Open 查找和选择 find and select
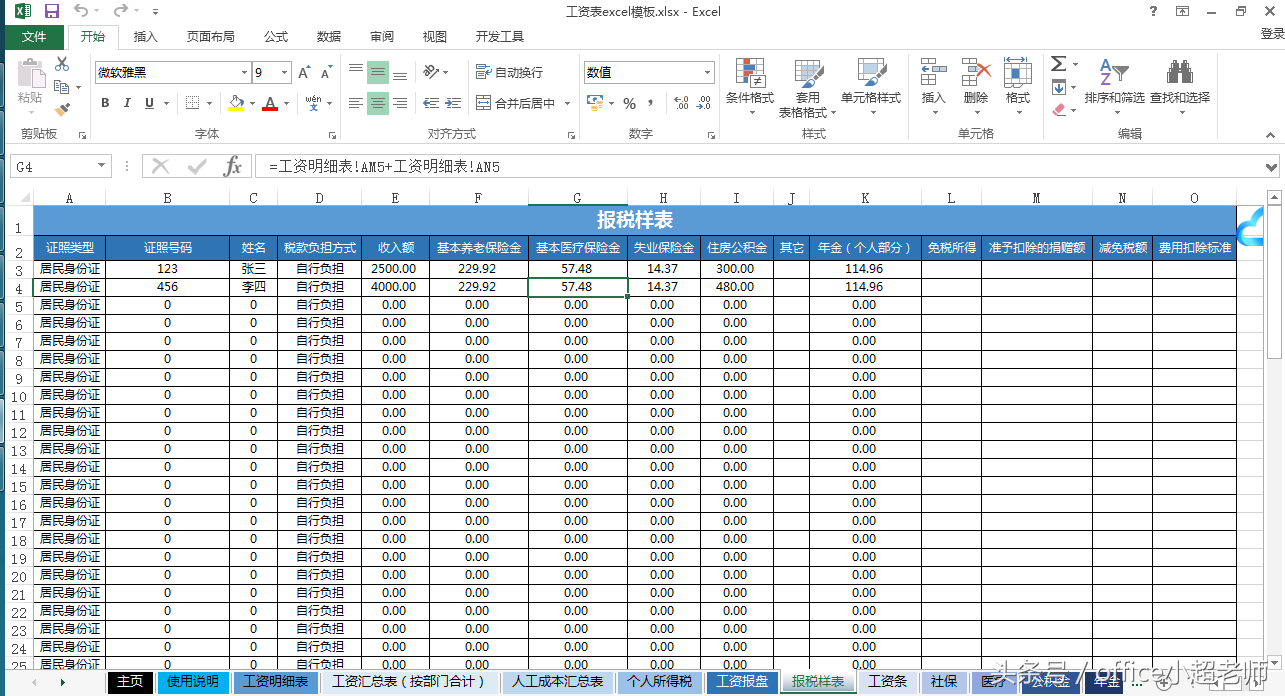This screenshot has height=696, width=1285. (x=1180, y=86)
